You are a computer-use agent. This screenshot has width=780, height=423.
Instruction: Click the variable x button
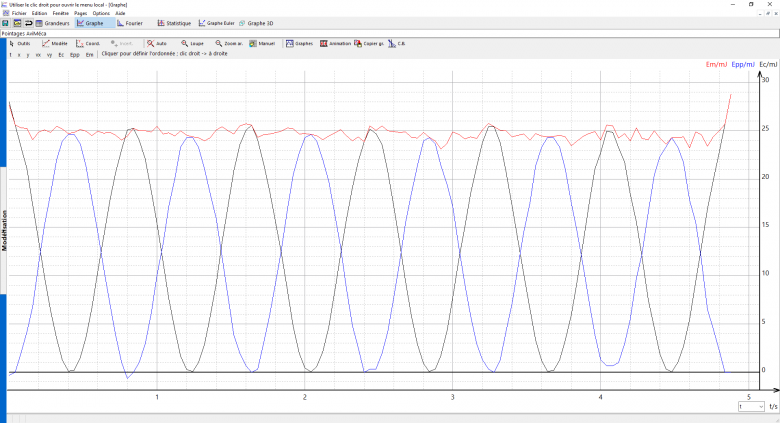19,55
